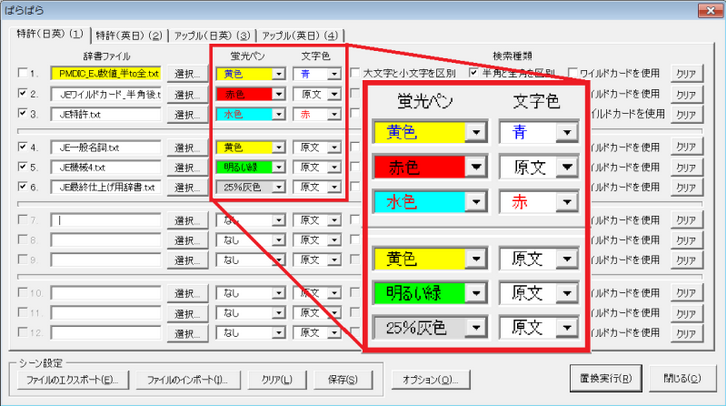Open オプション(O) settings button
The width and height of the screenshot is (726, 406).
[429, 381]
